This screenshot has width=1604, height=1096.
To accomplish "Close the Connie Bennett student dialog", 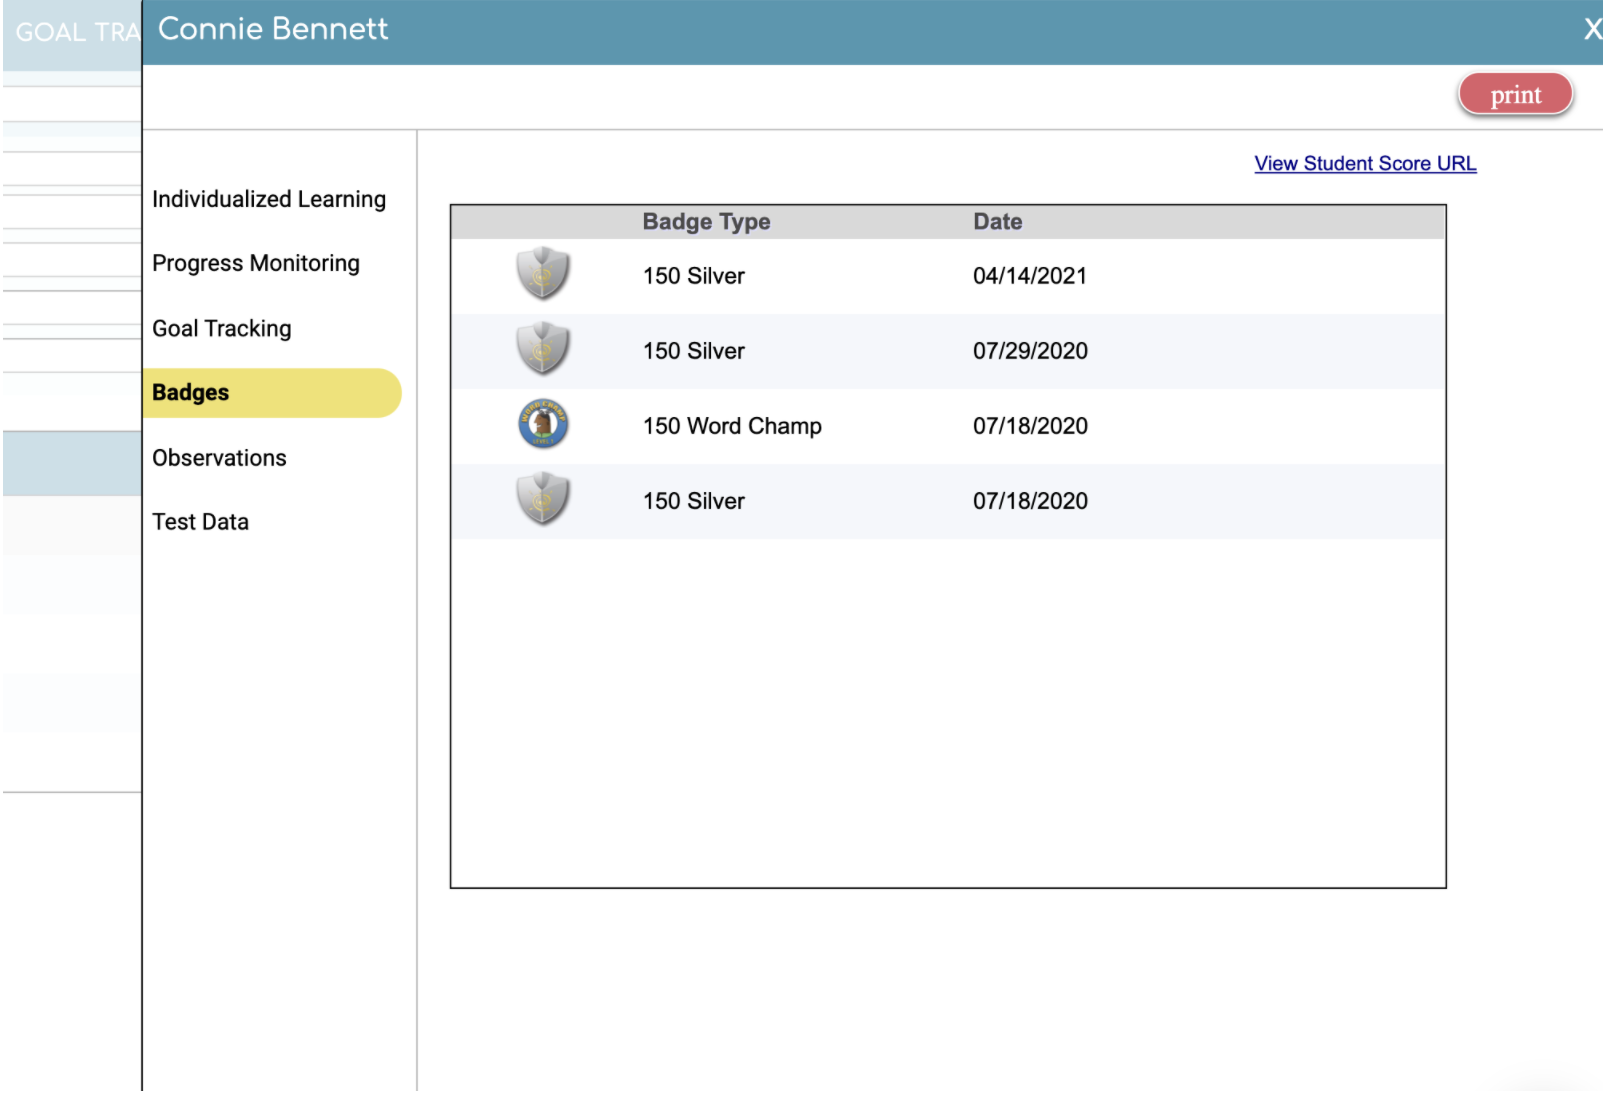I will click(1591, 29).
